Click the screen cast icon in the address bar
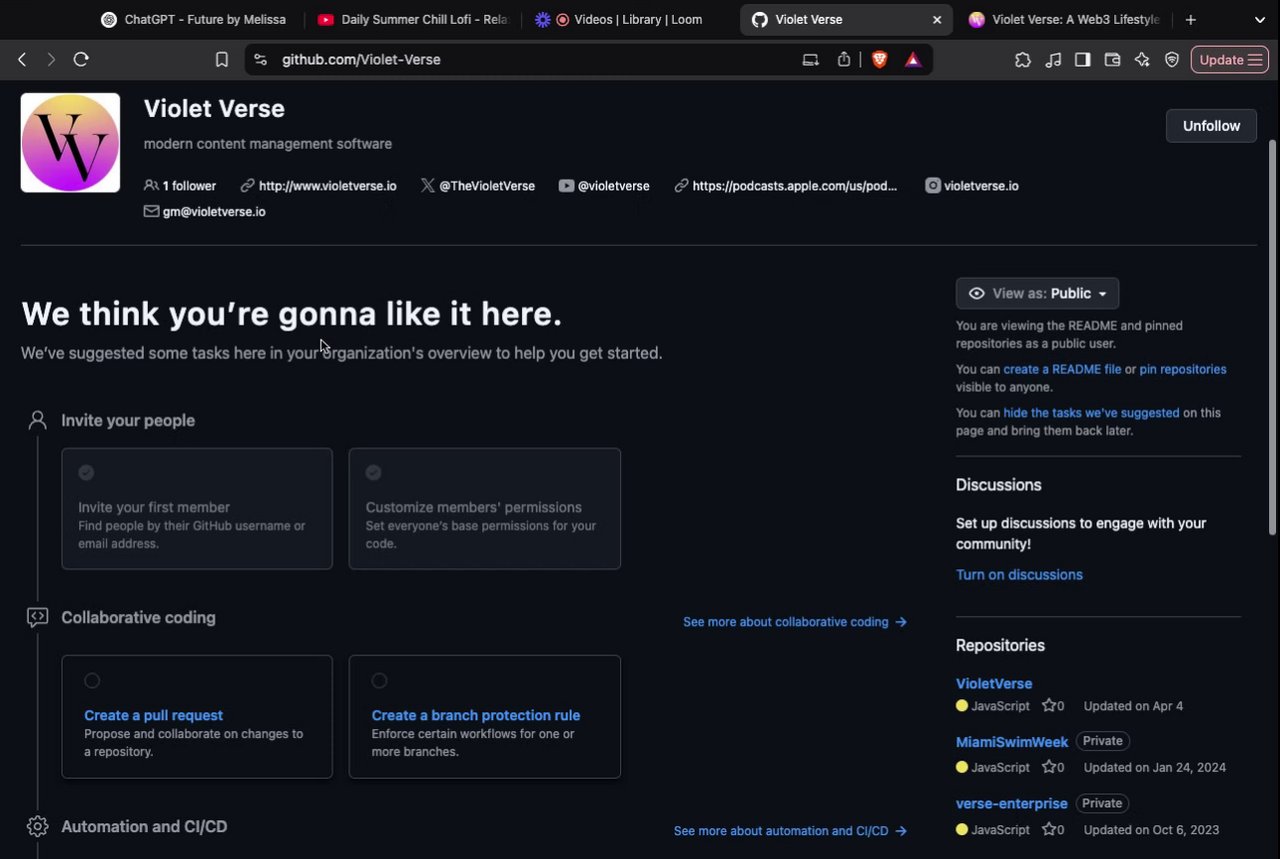Viewport: 1280px width, 859px height. pyautogui.click(x=811, y=60)
